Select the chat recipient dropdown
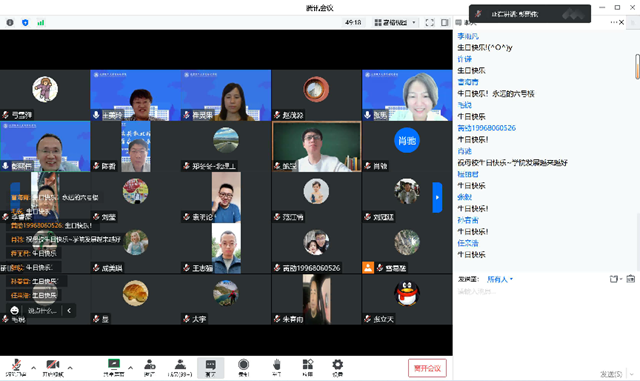640x381 pixels. point(500,279)
